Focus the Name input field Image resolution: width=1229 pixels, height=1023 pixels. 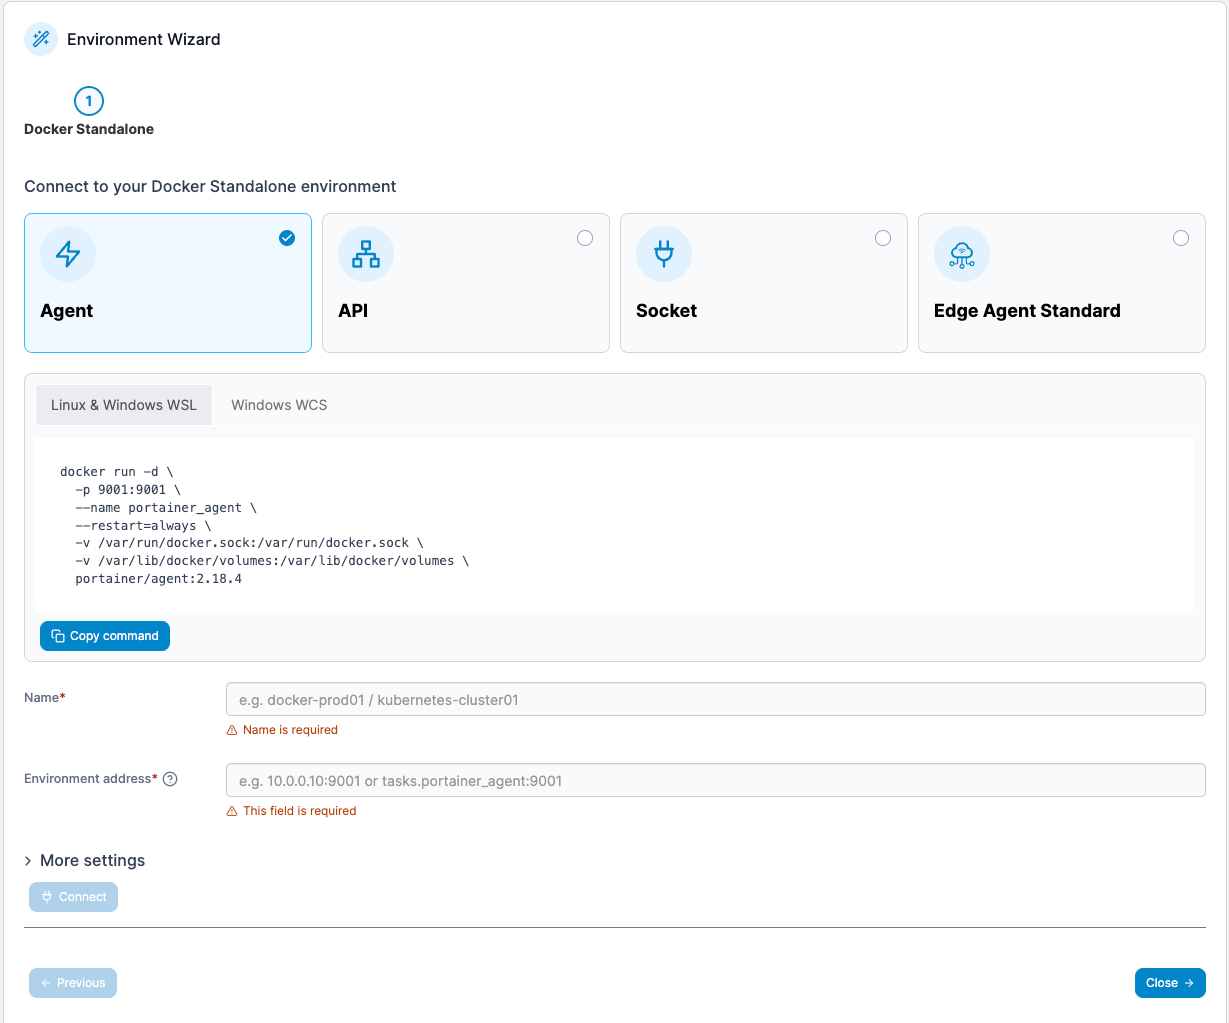pyautogui.click(x=716, y=700)
